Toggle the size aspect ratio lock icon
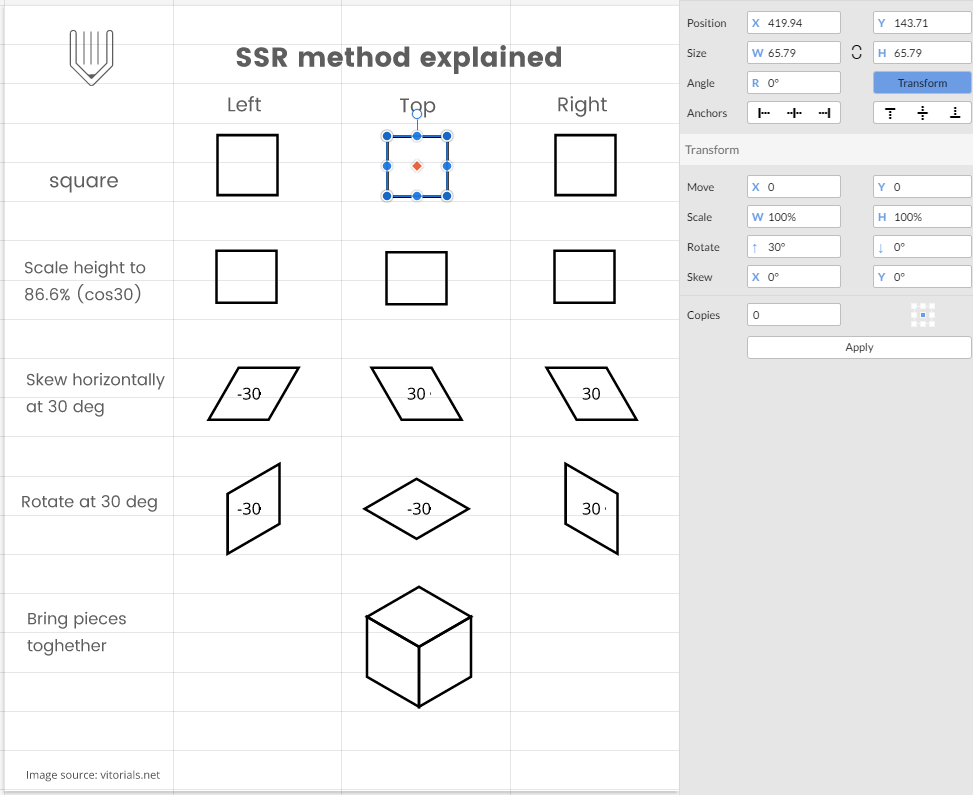Viewport: 973px width, 795px height. (x=856, y=53)
